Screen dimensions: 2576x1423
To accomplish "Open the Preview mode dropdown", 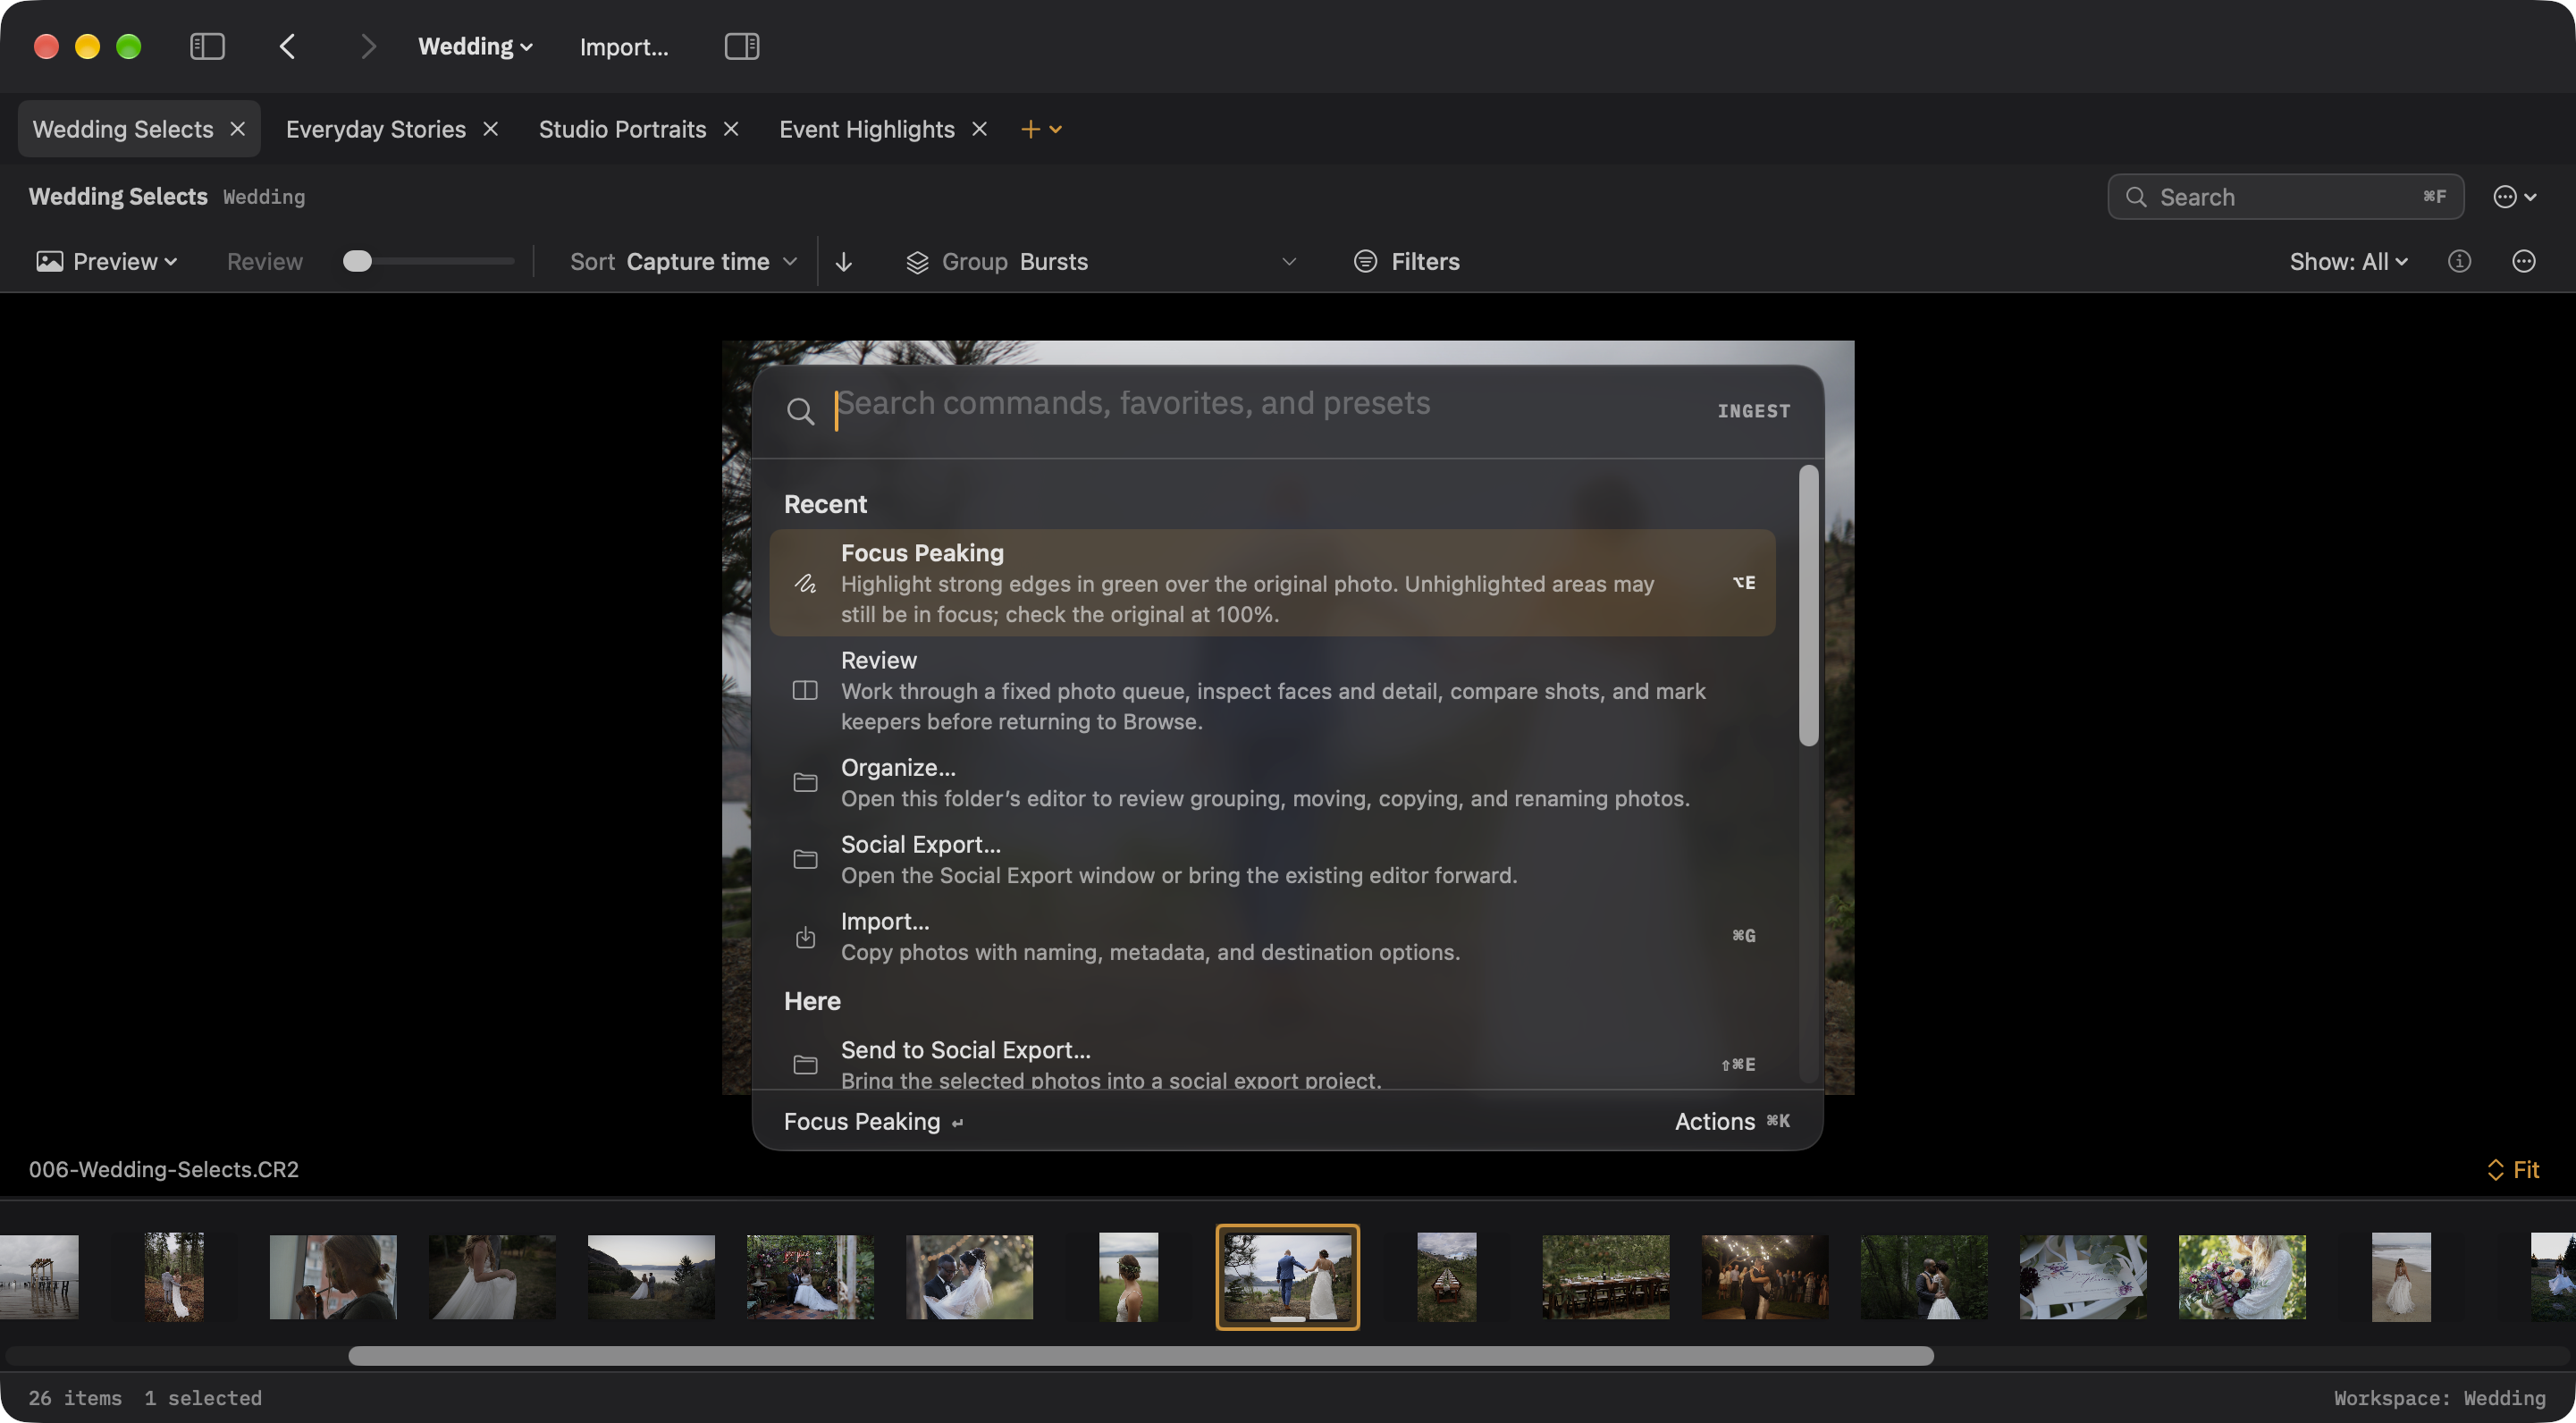I will pos(107,261).
